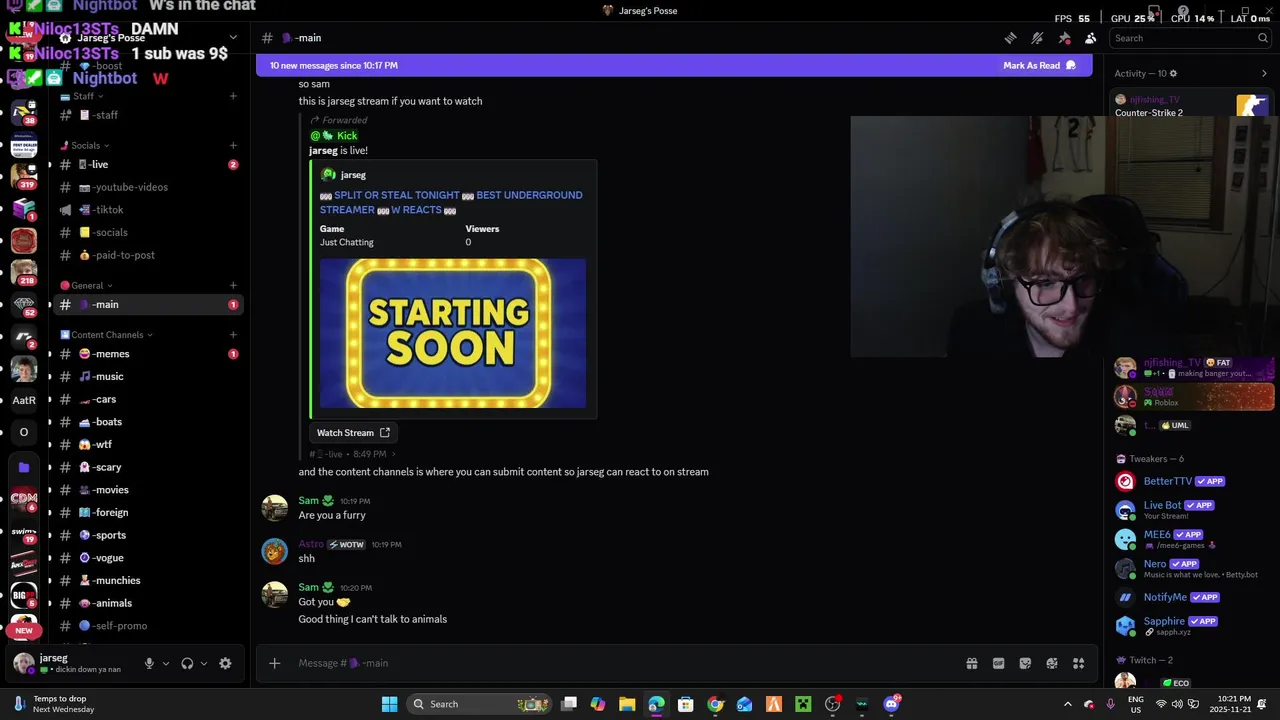This screenshot has width=1280, height=720.
Task: Click the Starting Soon stream thumbnail
Action: [x=453, y=333]
